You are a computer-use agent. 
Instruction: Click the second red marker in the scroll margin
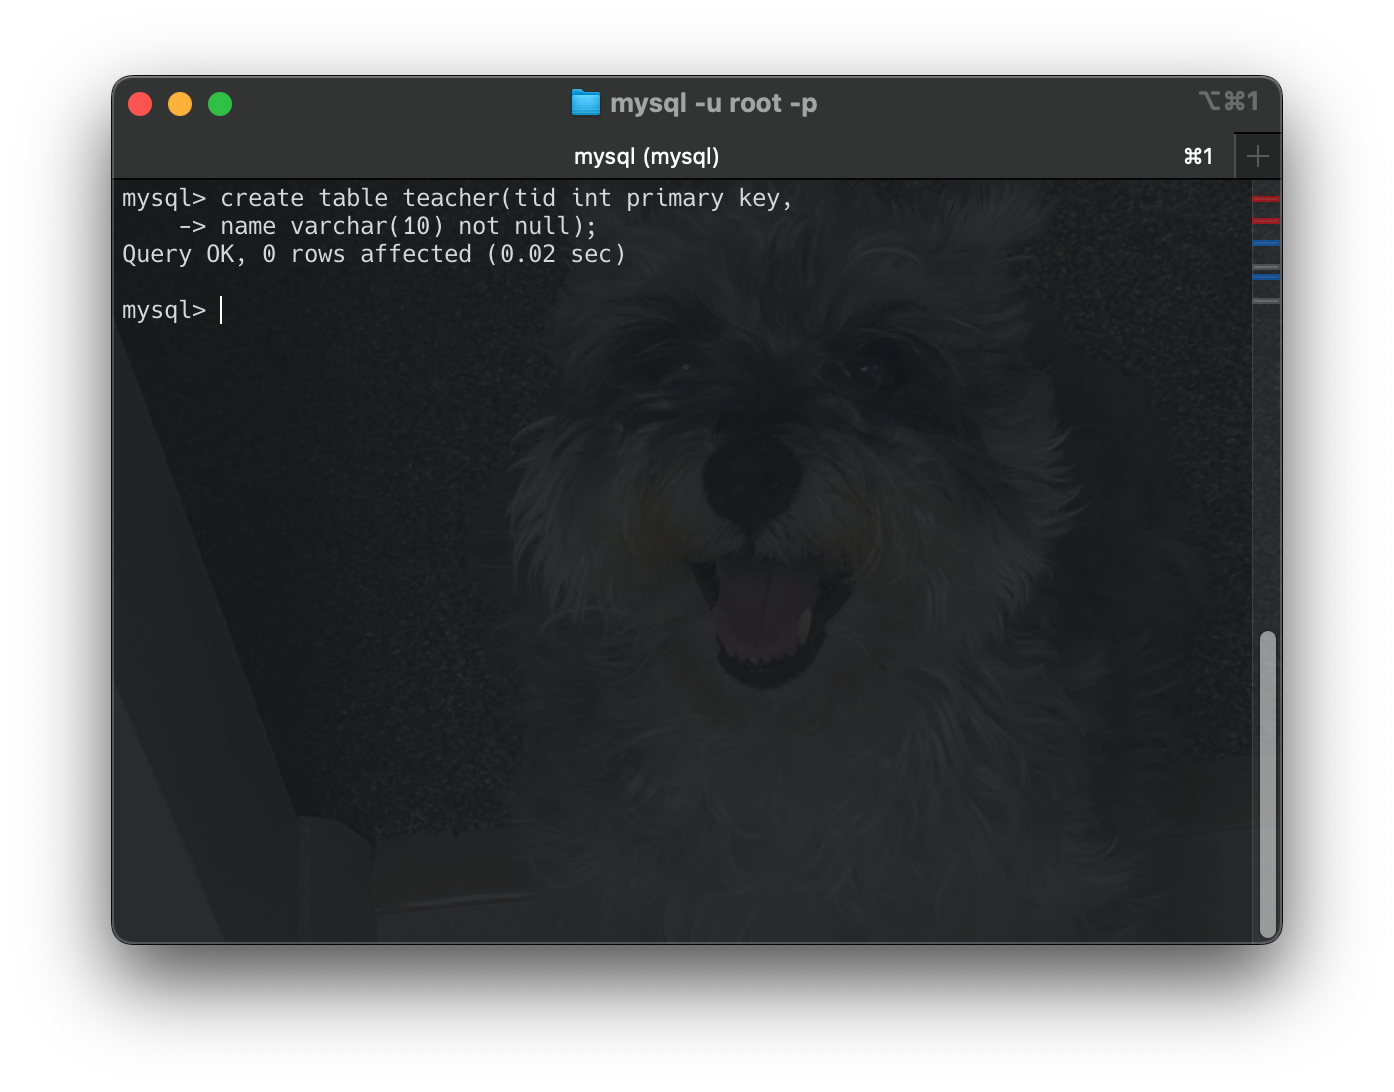1266,219
